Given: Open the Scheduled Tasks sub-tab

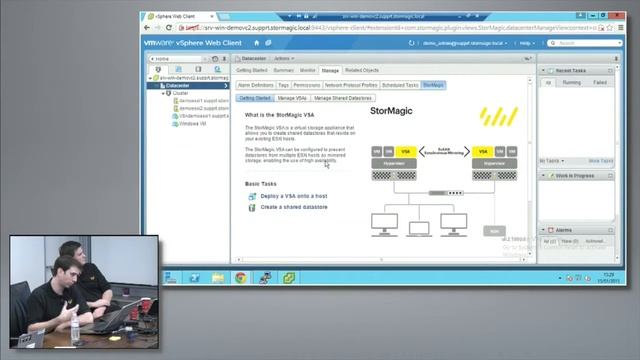Looking at the screenshot, I should [x=400, y=85].
